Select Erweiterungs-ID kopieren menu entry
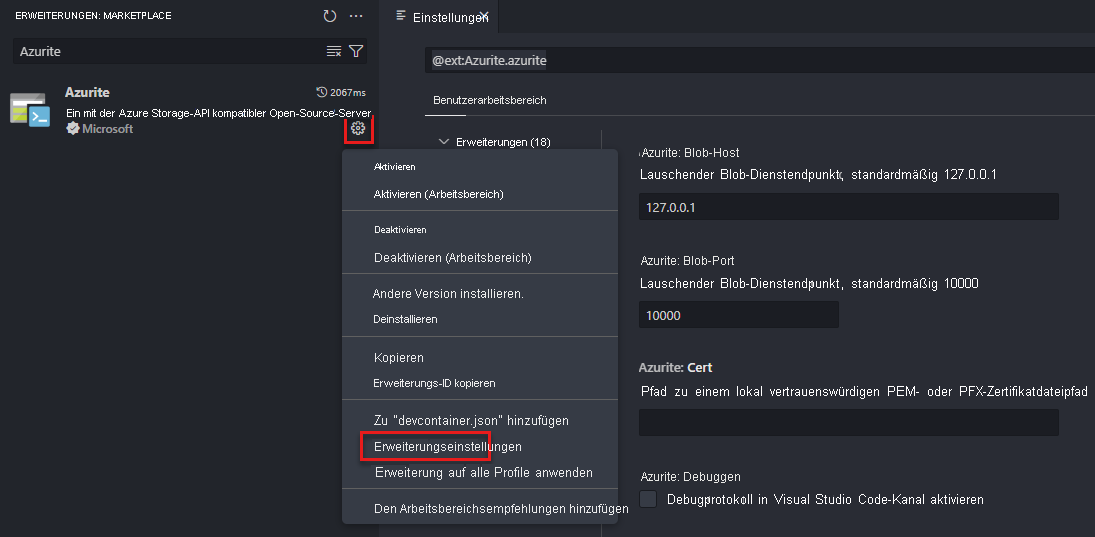This screenshot has height=537, width=1095. 435,383
